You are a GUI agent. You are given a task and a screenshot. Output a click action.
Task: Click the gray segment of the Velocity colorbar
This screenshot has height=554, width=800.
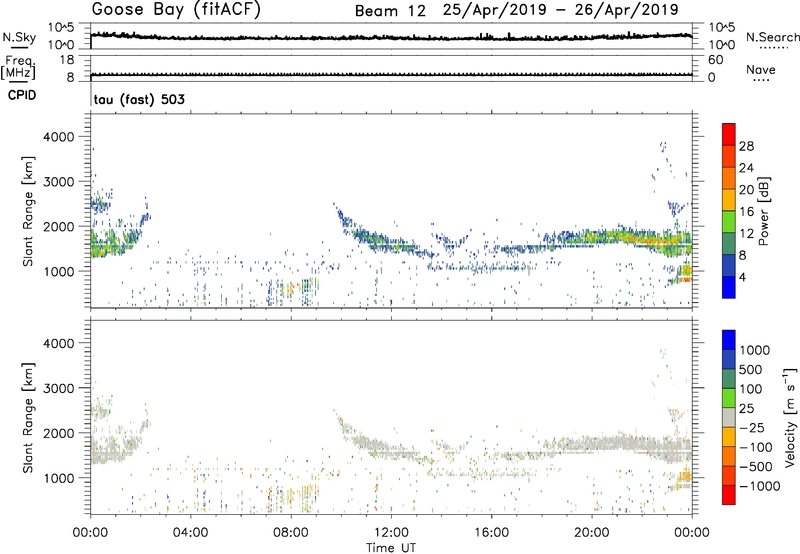coord(729,417)
